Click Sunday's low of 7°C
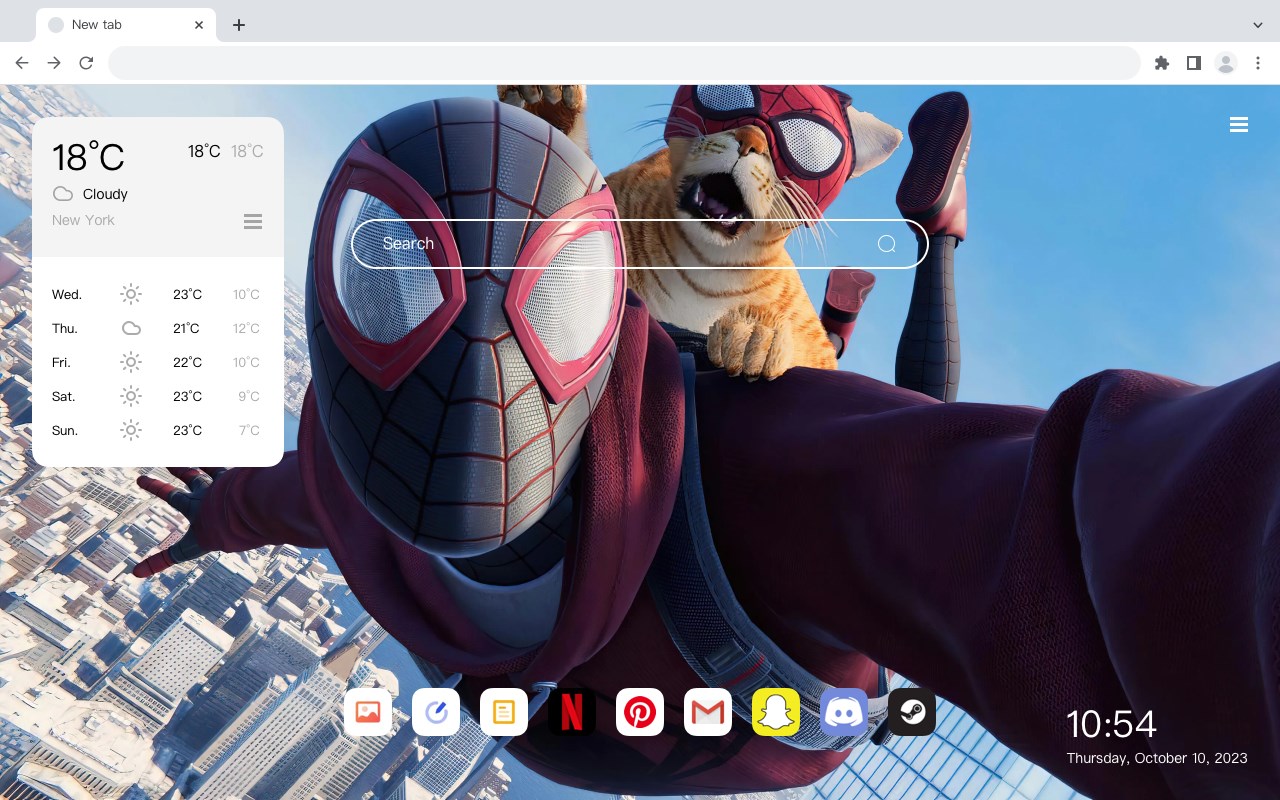 (249, 430)
